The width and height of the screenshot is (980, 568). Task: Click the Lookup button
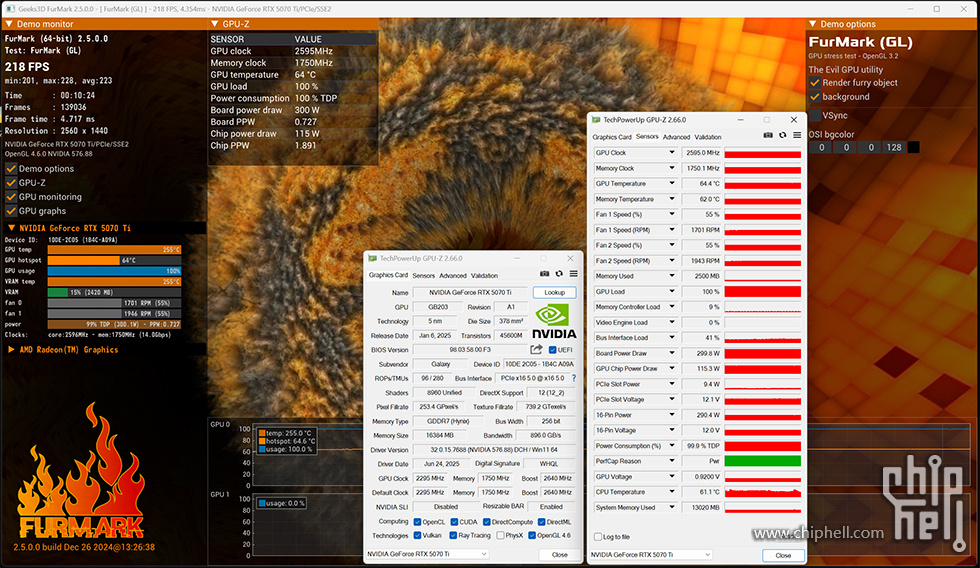(x=554, y=292)
